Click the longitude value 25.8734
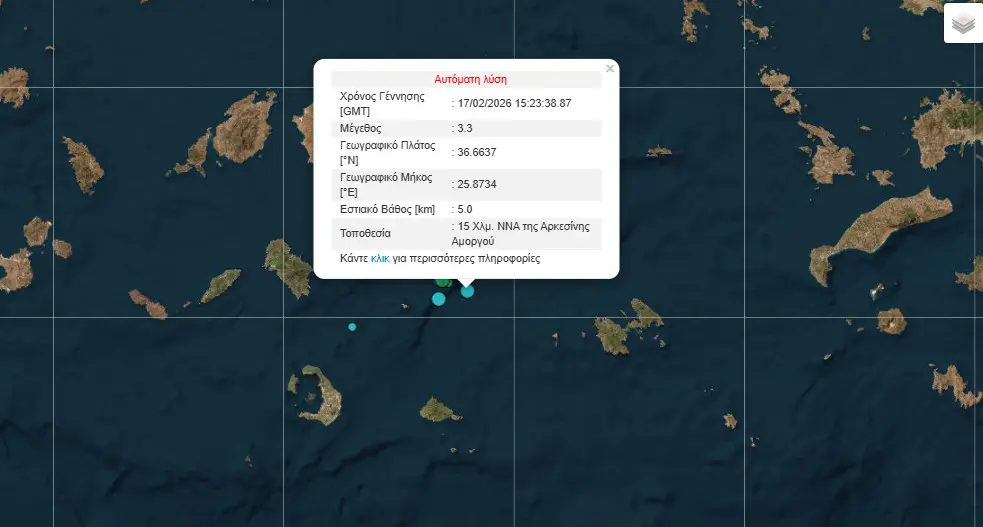 pyautogui.click(x=477, y=184)
